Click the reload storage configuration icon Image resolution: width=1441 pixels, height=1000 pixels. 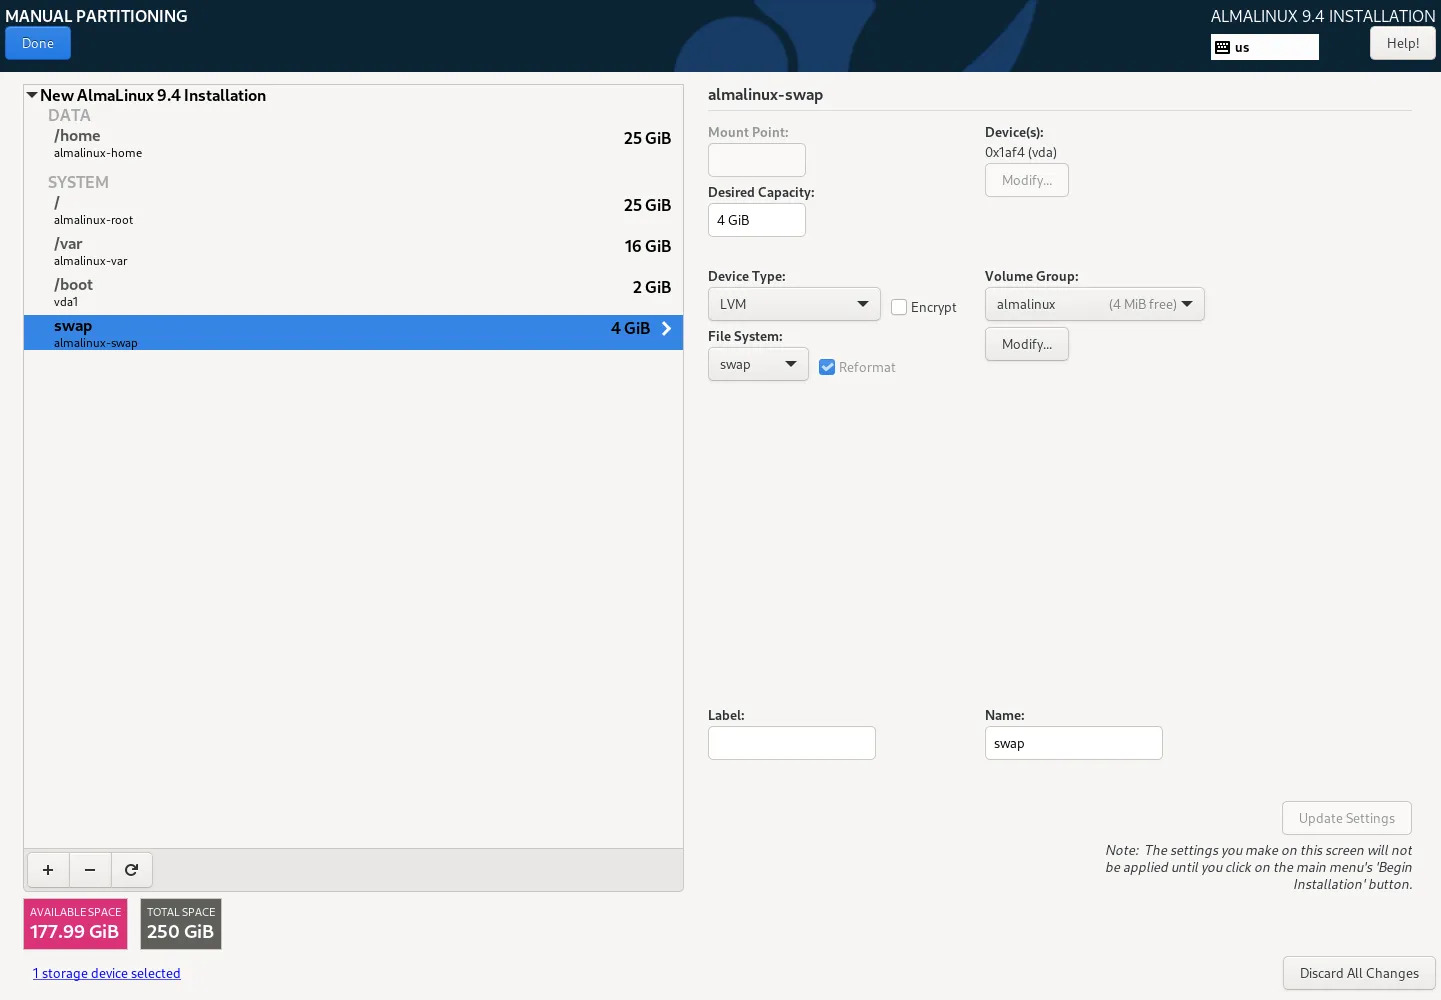(131, 870)
